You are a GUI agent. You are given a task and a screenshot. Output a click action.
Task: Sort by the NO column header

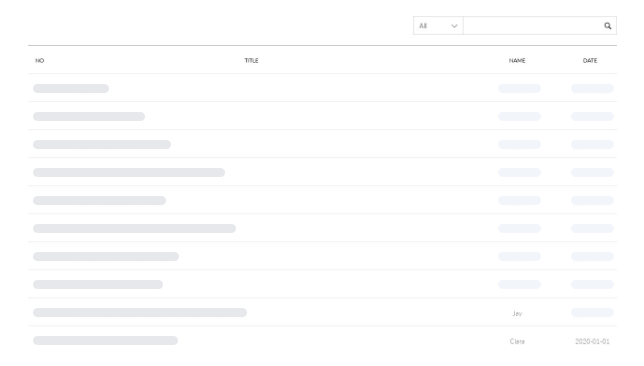[39, 60]
